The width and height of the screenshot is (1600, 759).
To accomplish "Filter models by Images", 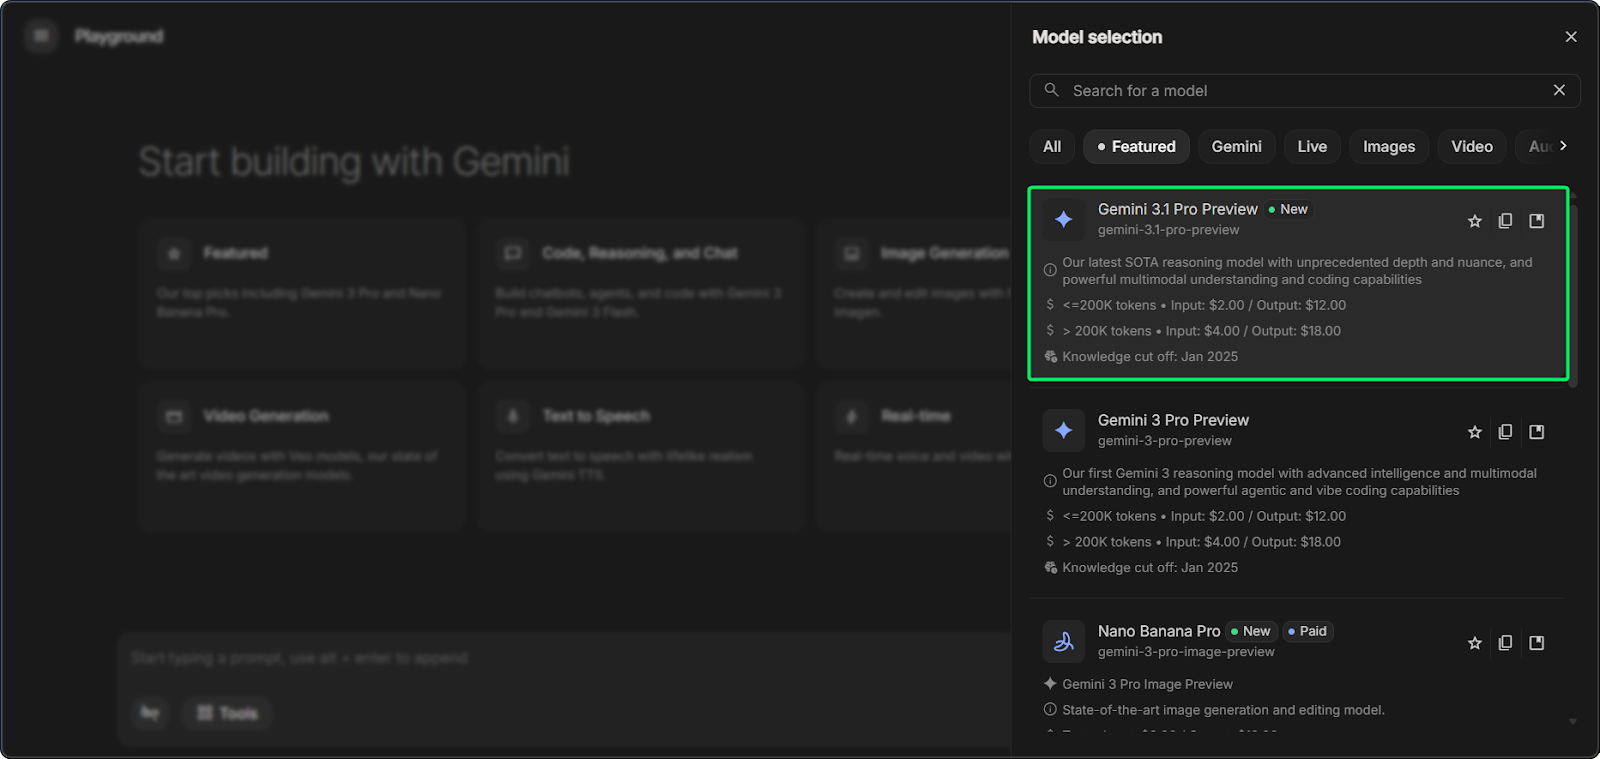I will pyautogui.click(x=1389, y=147).
